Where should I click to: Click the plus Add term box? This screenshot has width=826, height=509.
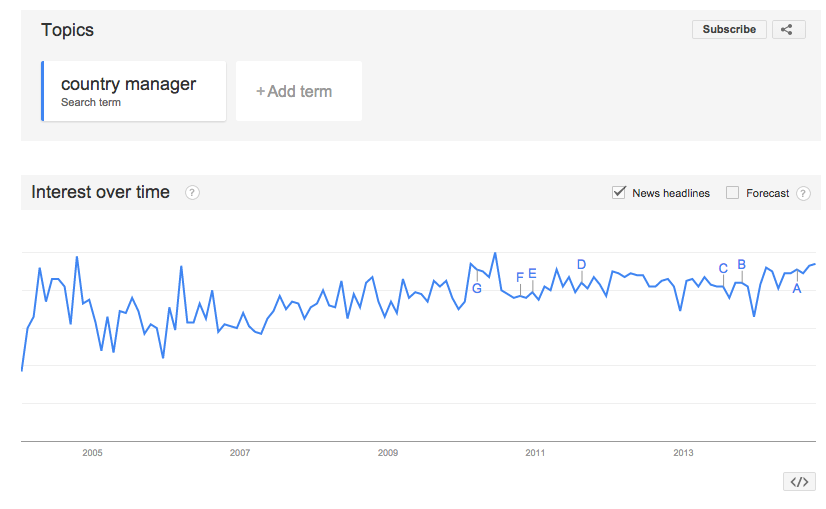pyautogui.click(x=299, y=91)
